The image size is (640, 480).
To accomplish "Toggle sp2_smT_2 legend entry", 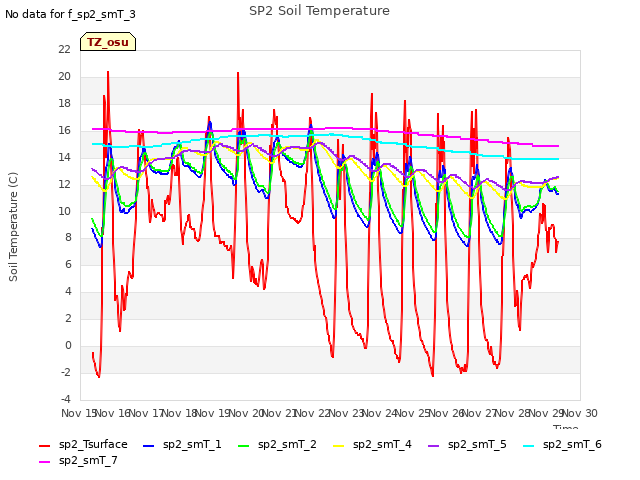I will coord(277,444).
